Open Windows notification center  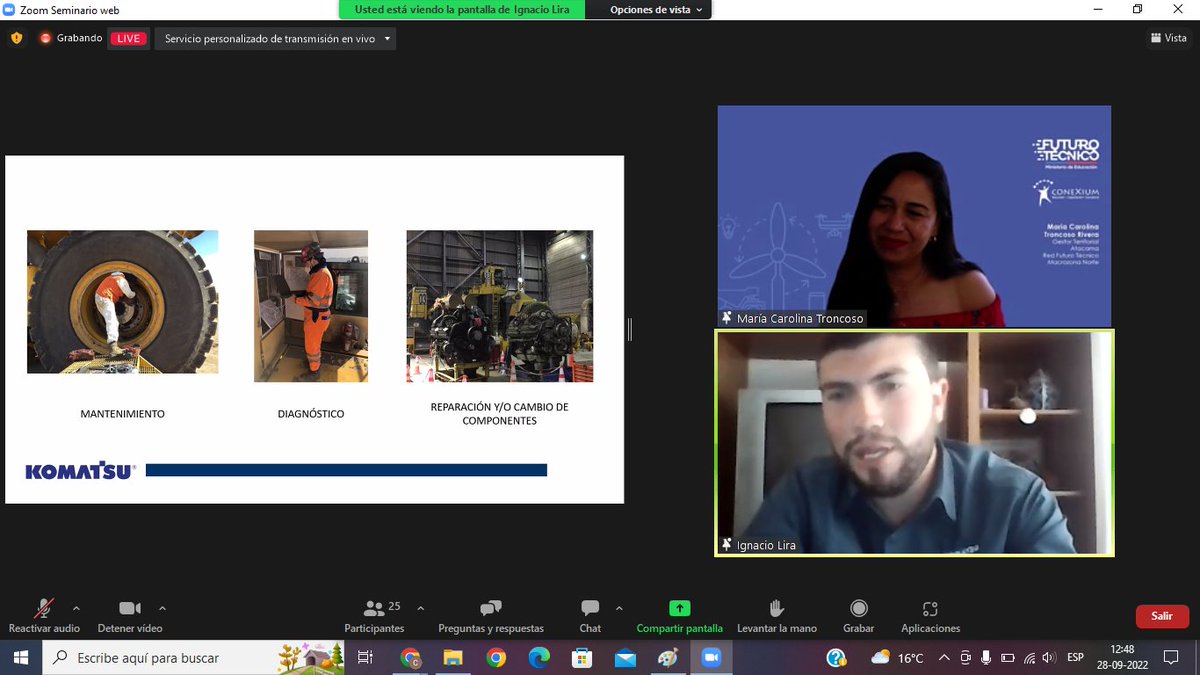click(1172, 657)
